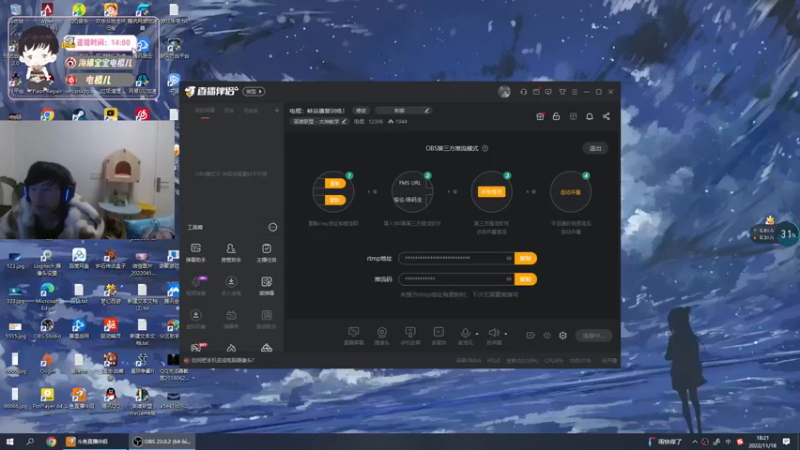Select the first scene tab with red underline

point(205,111)
